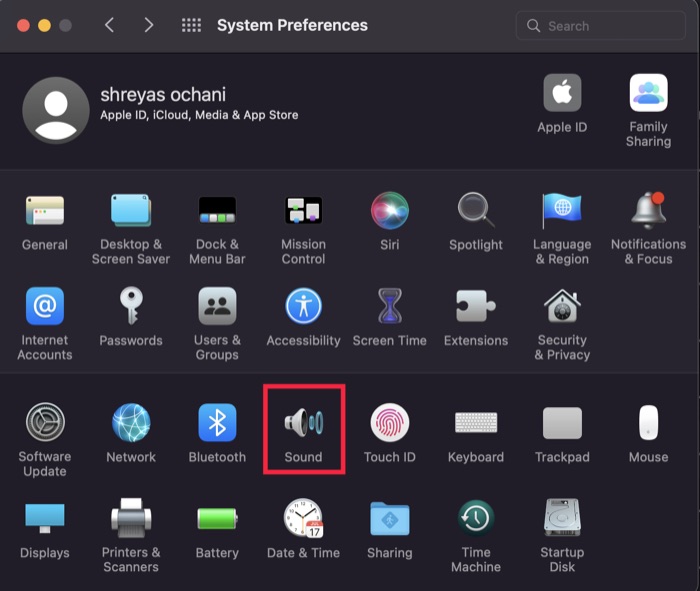Click the red close window button
This screenshot has width=700, height=591.
point(23,25)
